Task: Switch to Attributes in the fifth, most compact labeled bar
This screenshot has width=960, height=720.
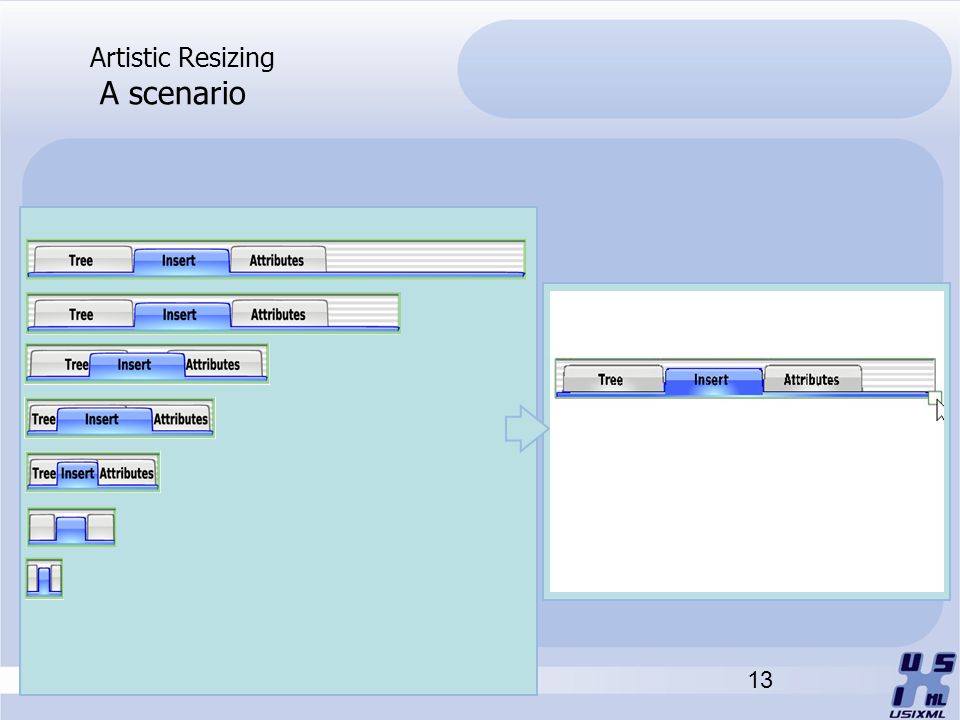Action: [127, 473]
